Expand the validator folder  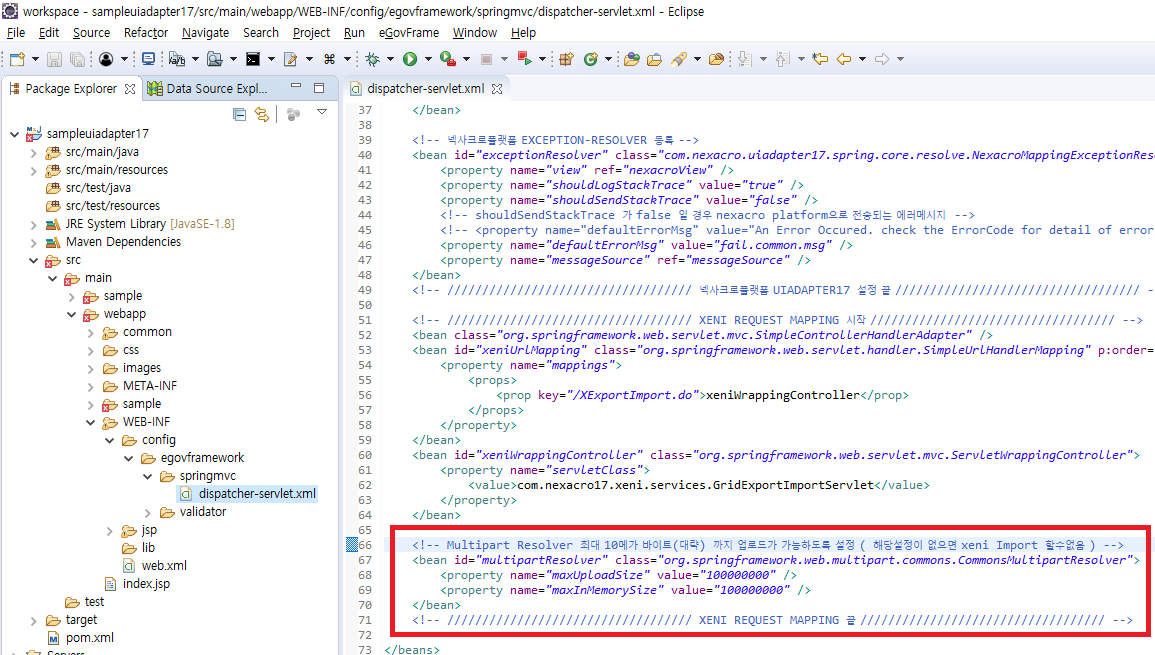point(147,512)
